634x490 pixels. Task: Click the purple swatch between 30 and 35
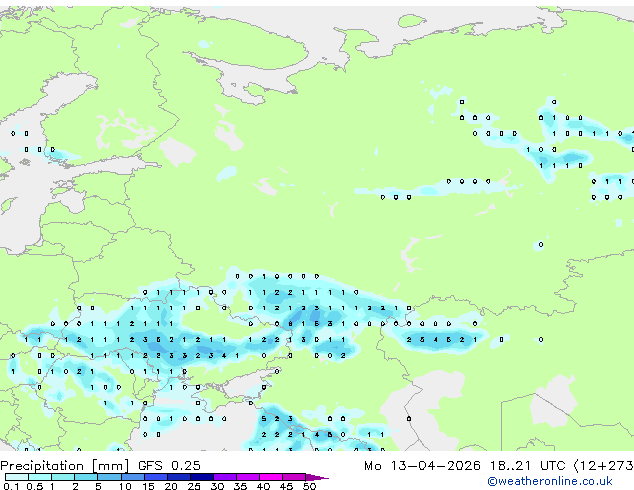(x=225, y=477)
